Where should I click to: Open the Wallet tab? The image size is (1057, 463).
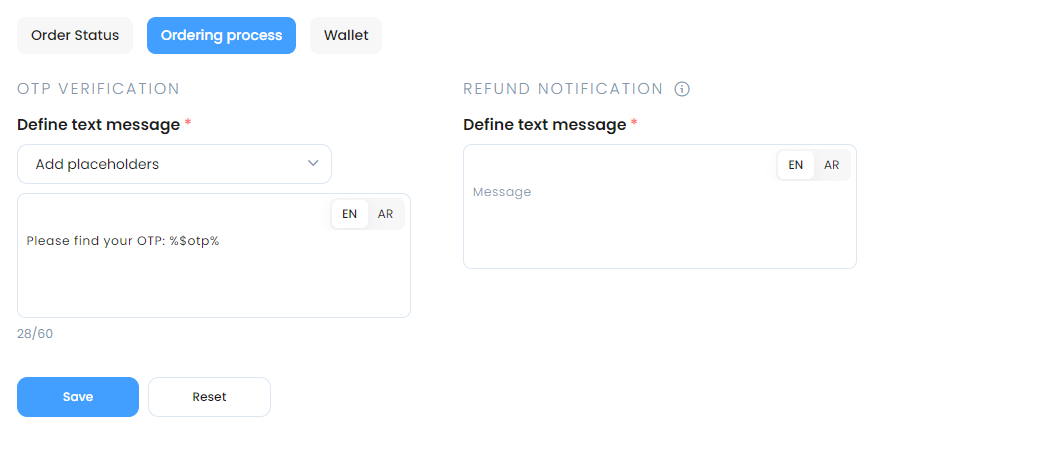(x=346, y=35)
